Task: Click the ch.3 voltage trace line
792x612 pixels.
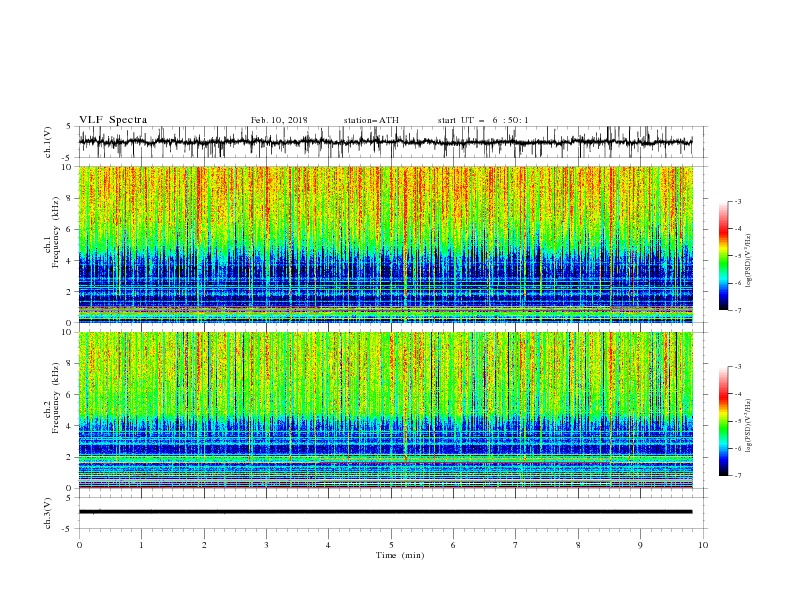Action: click(385, 512)
